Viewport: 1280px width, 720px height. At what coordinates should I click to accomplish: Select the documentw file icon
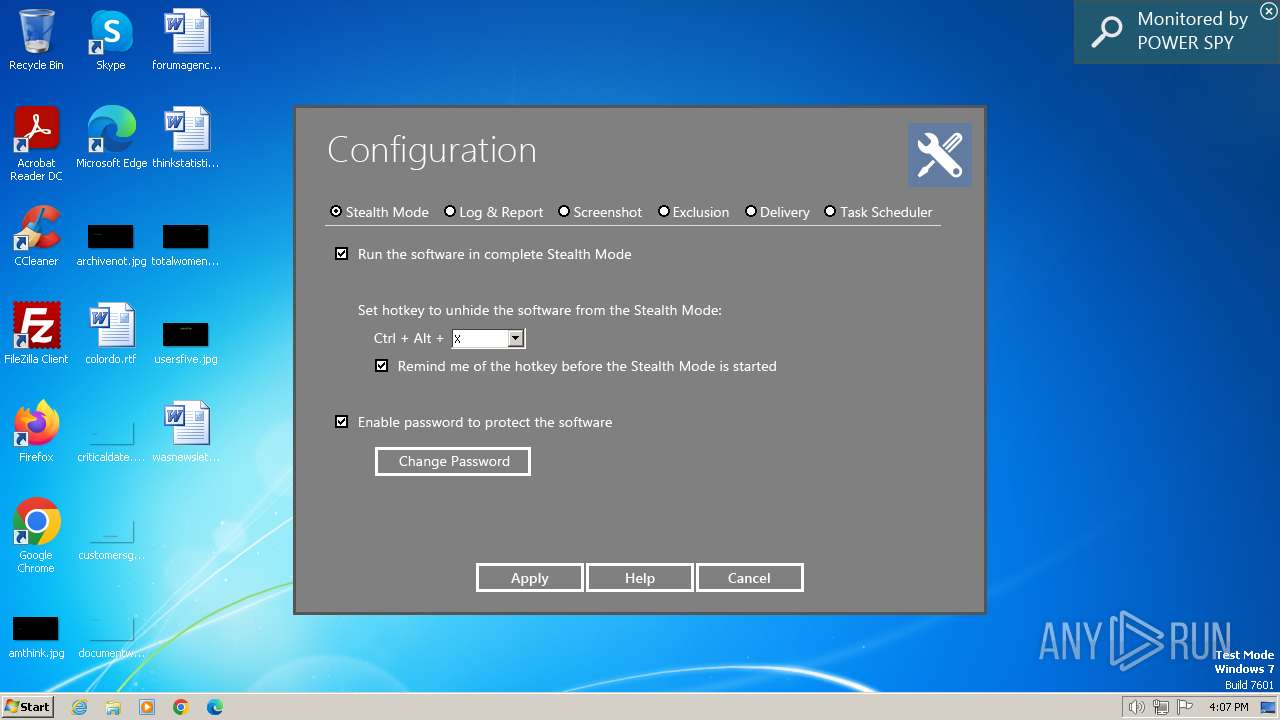110,637
